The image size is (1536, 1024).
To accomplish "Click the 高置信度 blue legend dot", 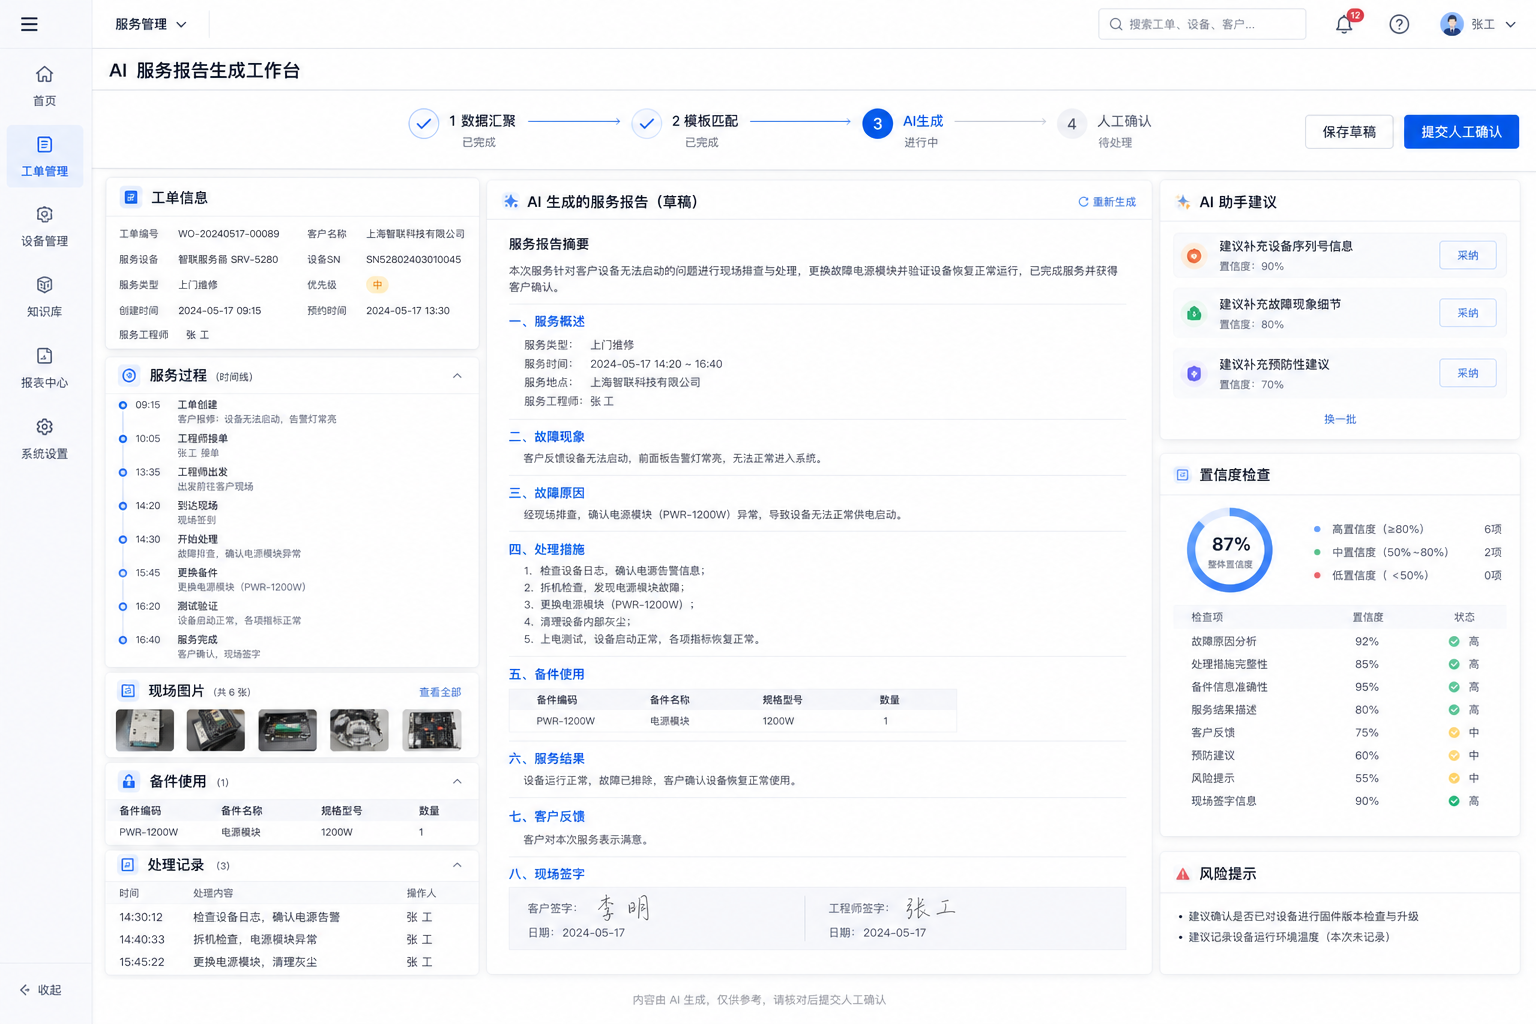I will click(1317, 529).
